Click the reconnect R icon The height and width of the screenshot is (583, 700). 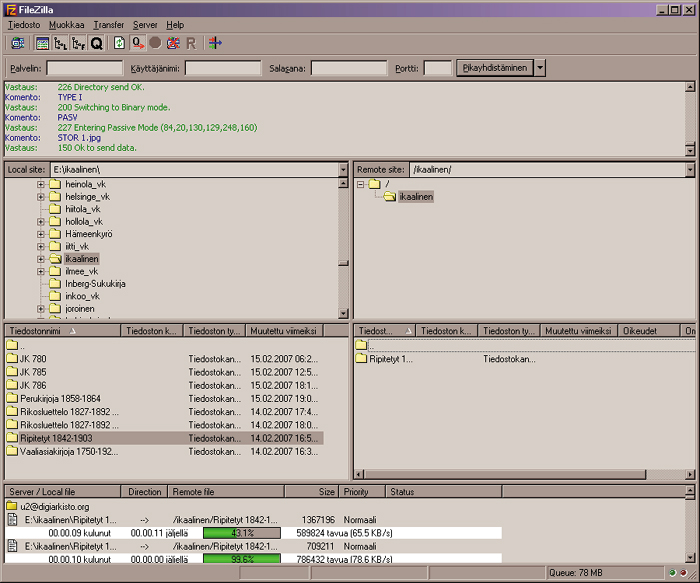191,43
